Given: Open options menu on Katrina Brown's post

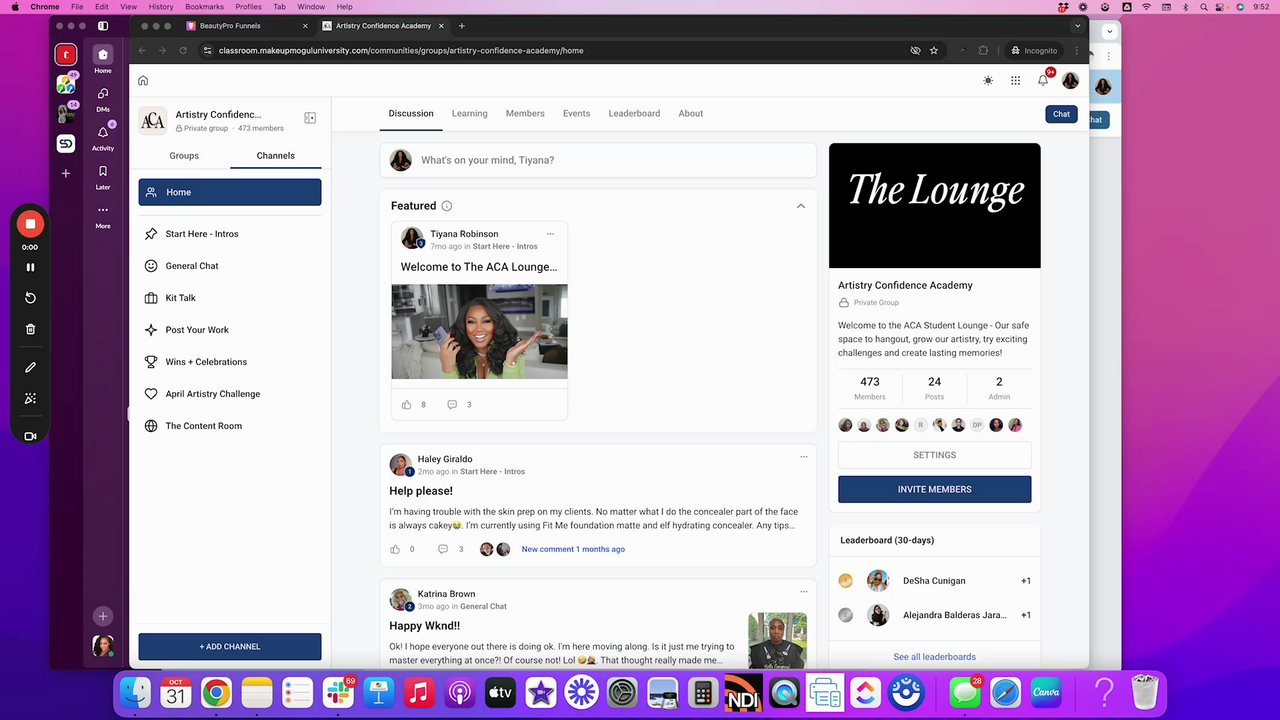Looking at the screenshot, I should pos(803,592).
